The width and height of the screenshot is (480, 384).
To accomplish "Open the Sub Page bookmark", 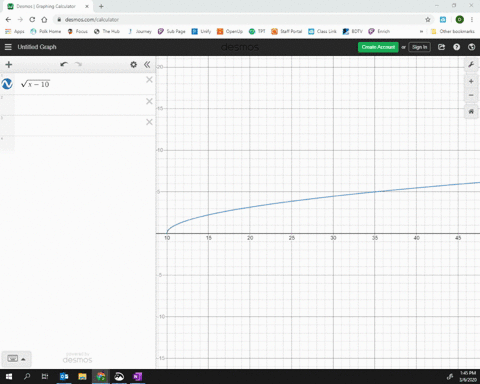I will [x=172, y=31].
